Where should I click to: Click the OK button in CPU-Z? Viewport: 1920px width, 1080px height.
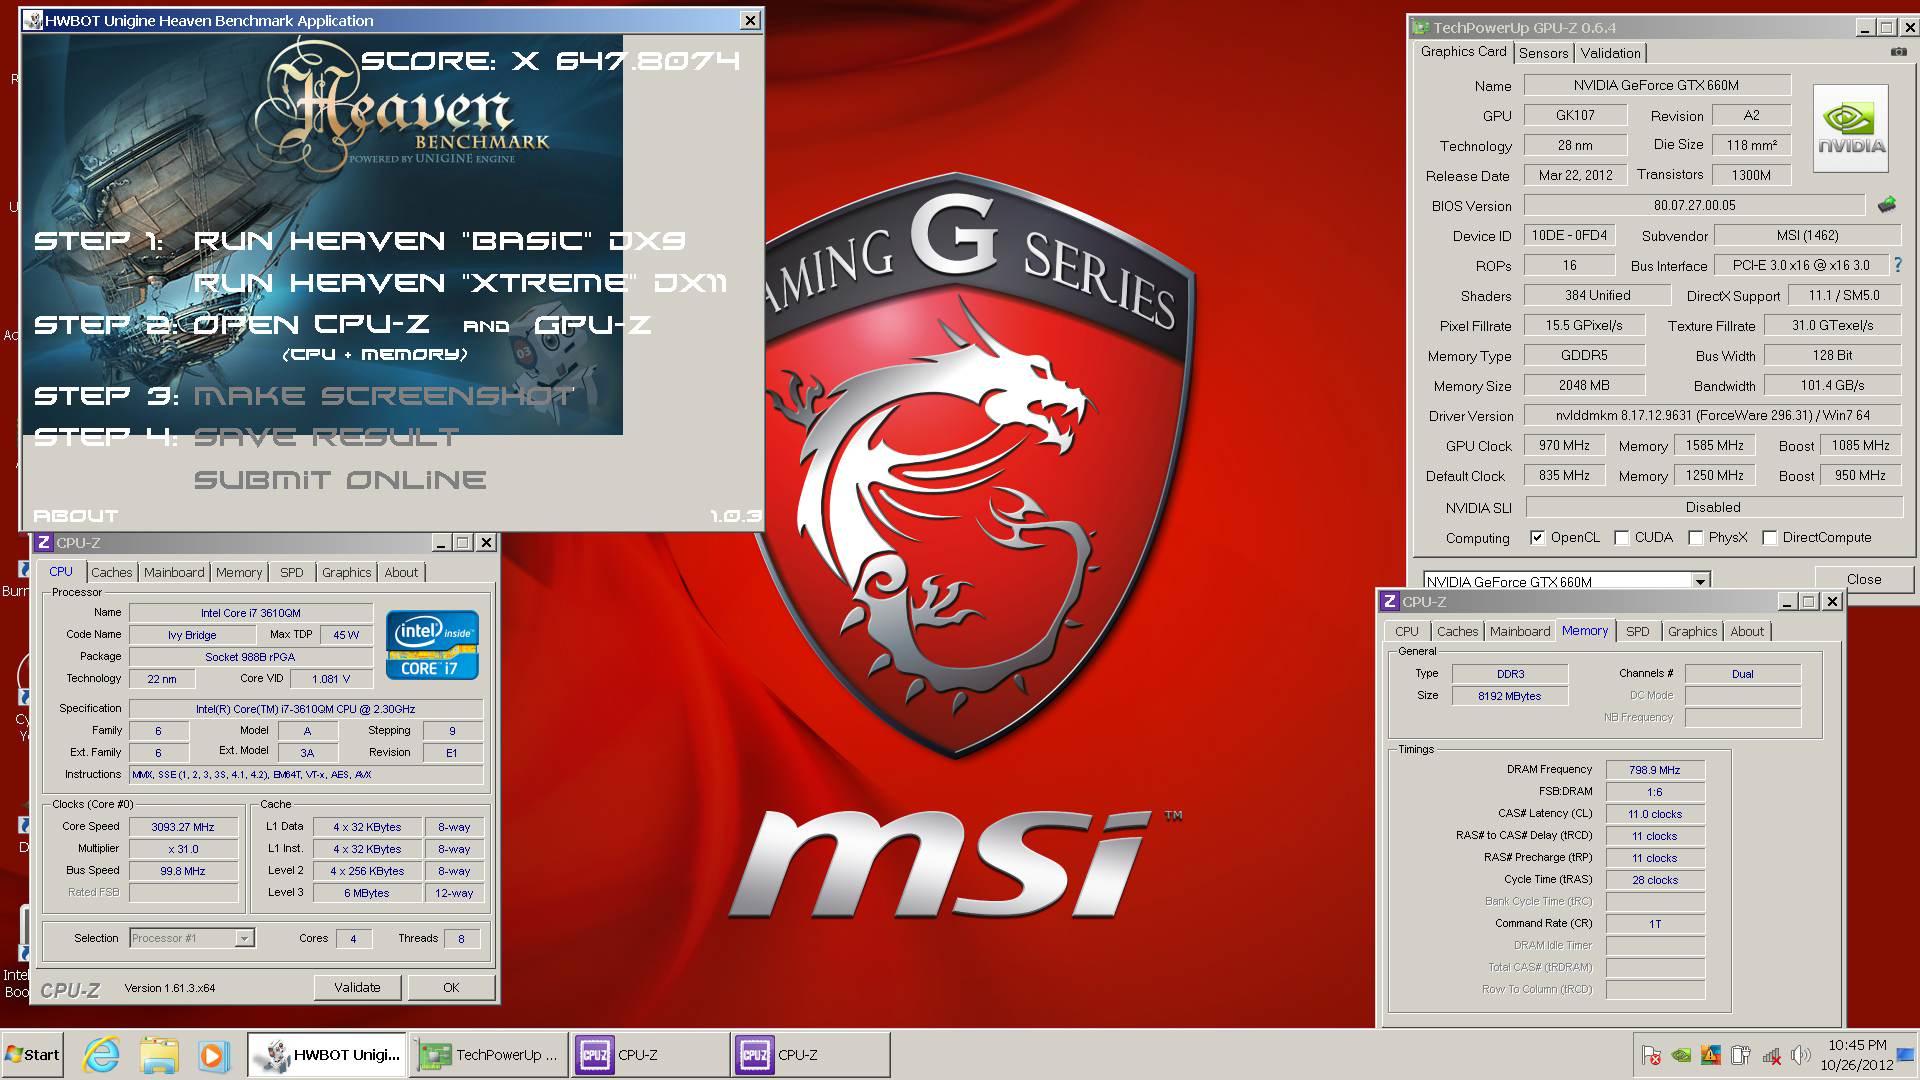[451, 987]
